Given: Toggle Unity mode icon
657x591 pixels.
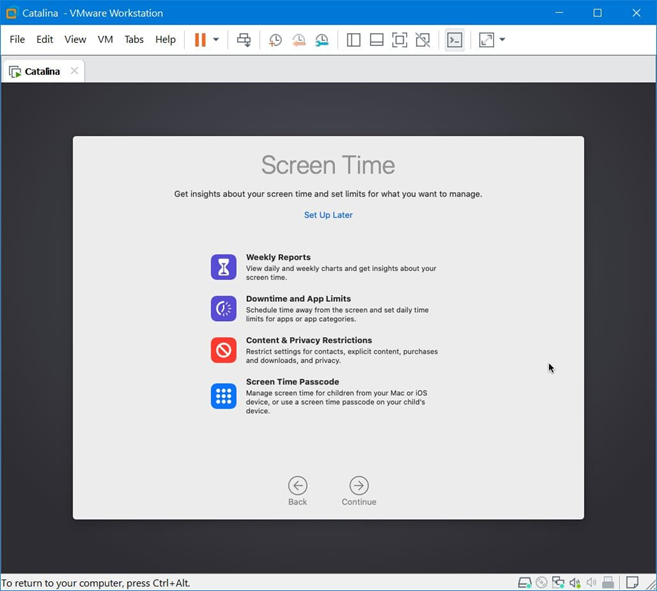Looking at the screenshot, I should click(423, 40).
